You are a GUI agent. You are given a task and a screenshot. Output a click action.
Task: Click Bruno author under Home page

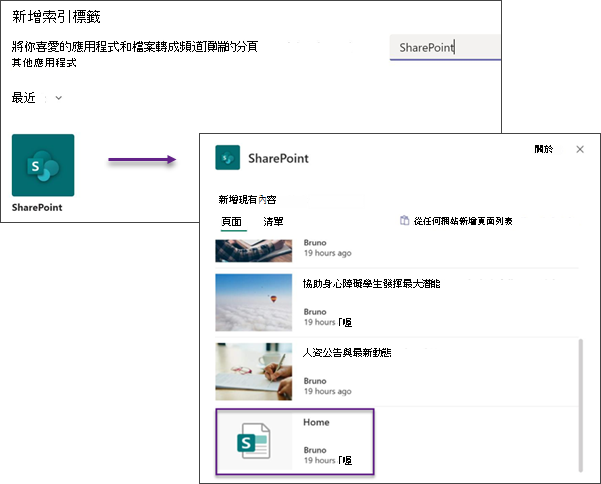(x=315, y=450)
